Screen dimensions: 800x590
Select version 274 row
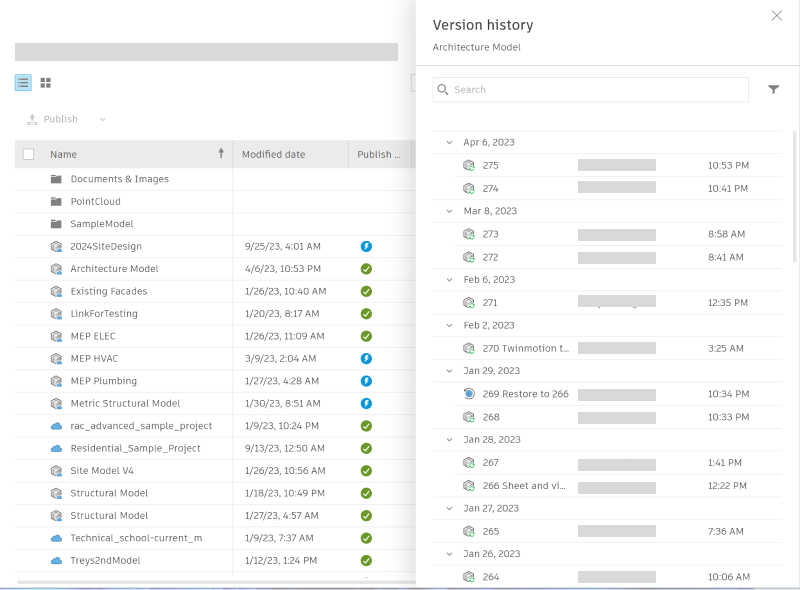(607, 188)
